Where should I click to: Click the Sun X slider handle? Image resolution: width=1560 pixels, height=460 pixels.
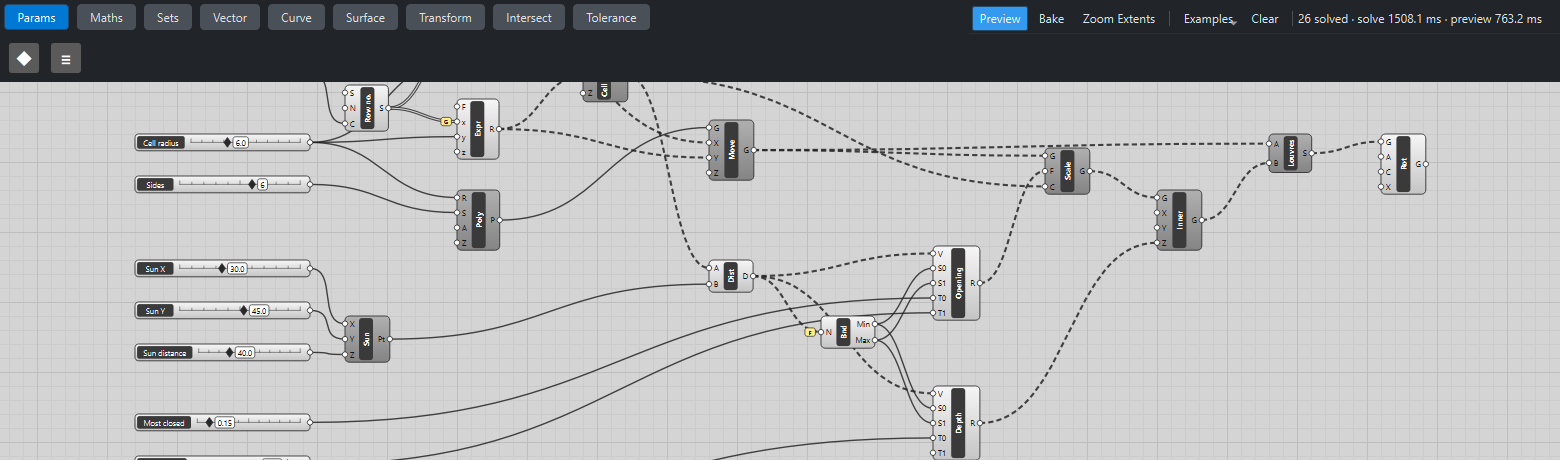pyautogui.click(x=222, y=268)
